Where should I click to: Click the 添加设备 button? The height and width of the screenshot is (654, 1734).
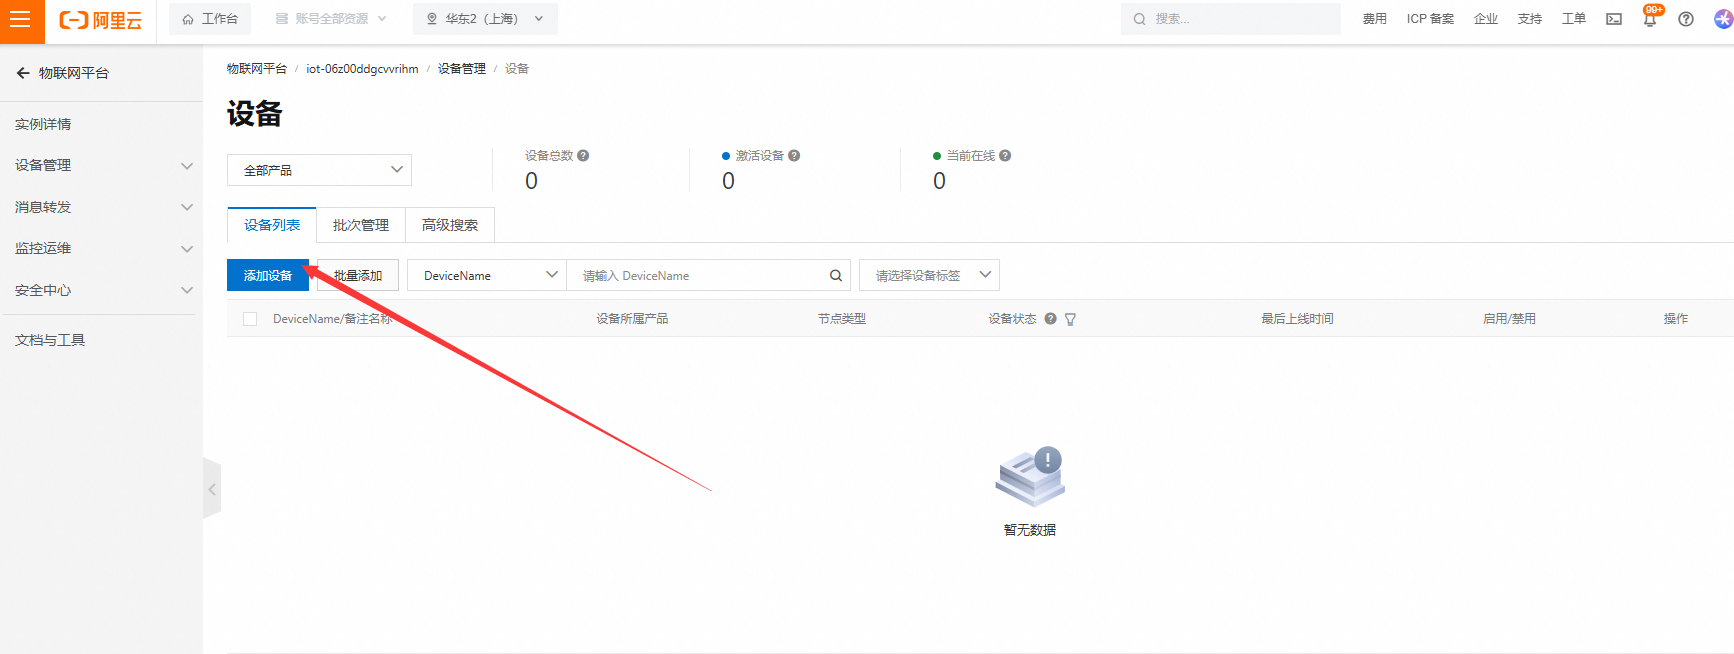267,276
